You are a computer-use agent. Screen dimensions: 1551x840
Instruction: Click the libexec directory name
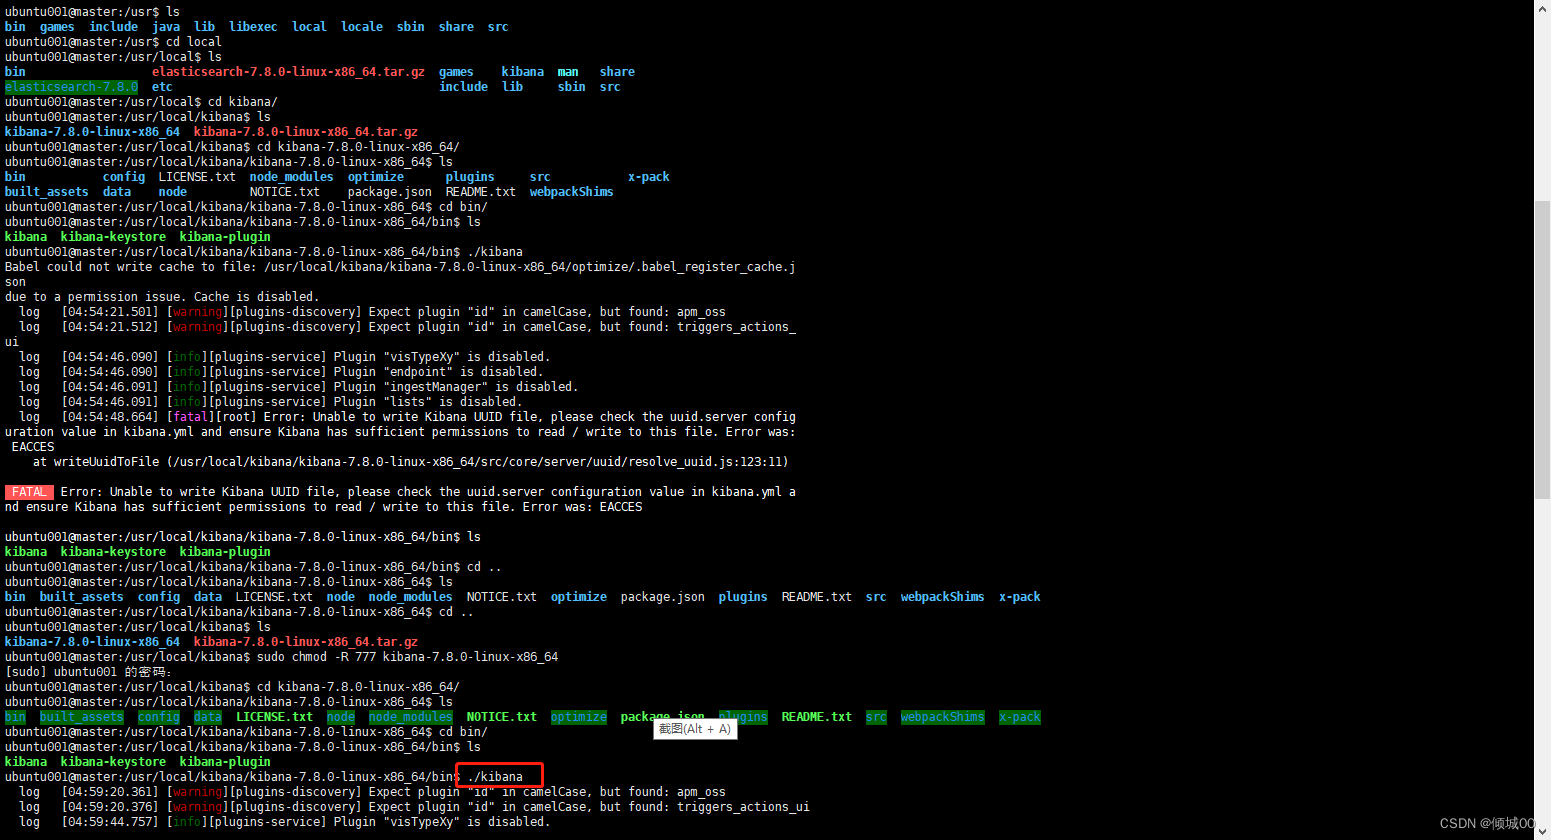[x=253, y=27]
